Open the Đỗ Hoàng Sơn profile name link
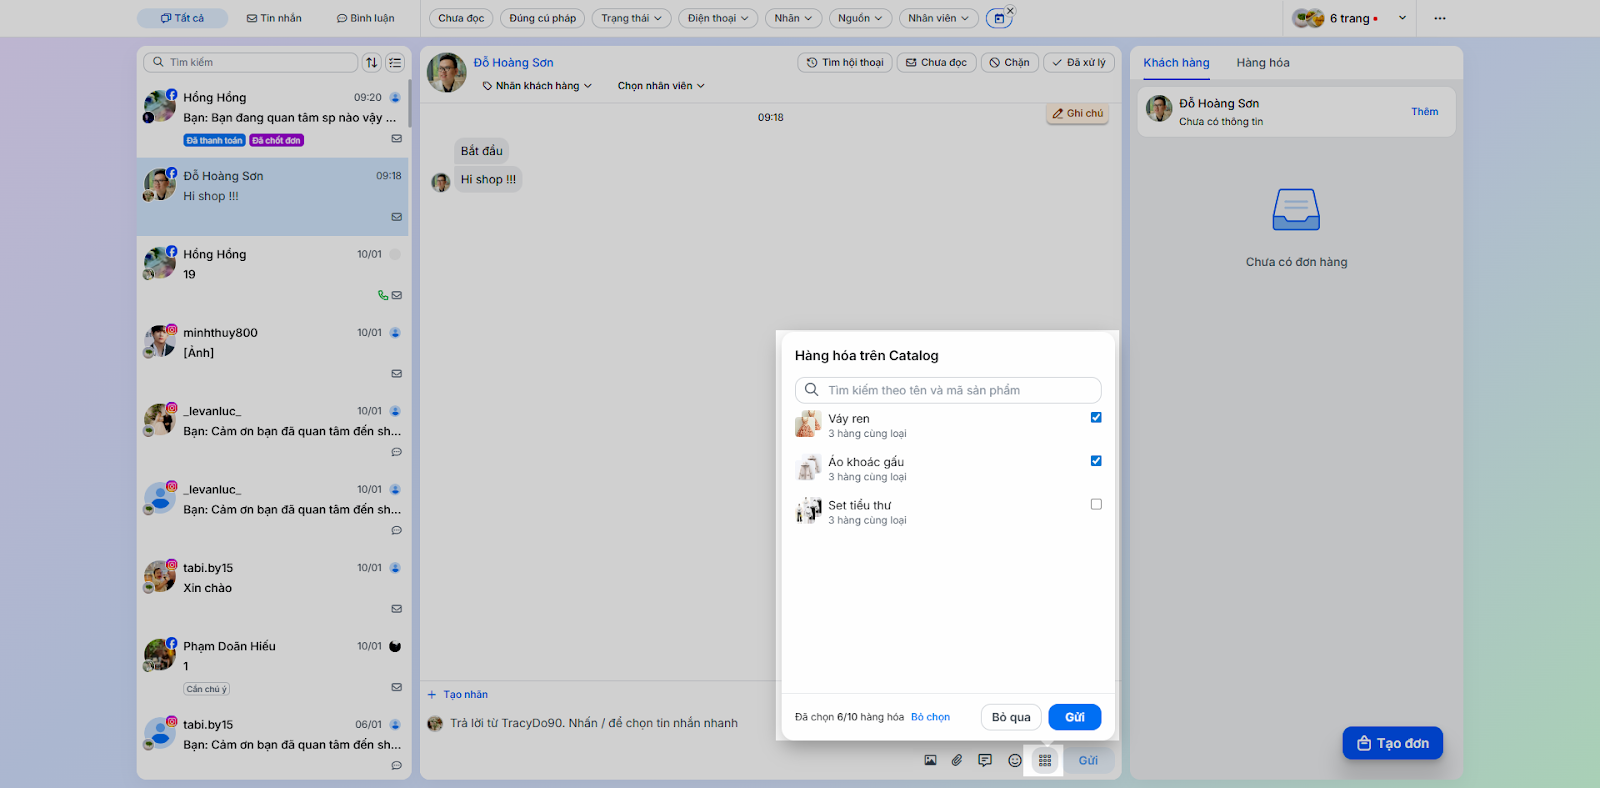Viewport: 1600px width, 788px height. pyautogui.click(x=513, y=62)
